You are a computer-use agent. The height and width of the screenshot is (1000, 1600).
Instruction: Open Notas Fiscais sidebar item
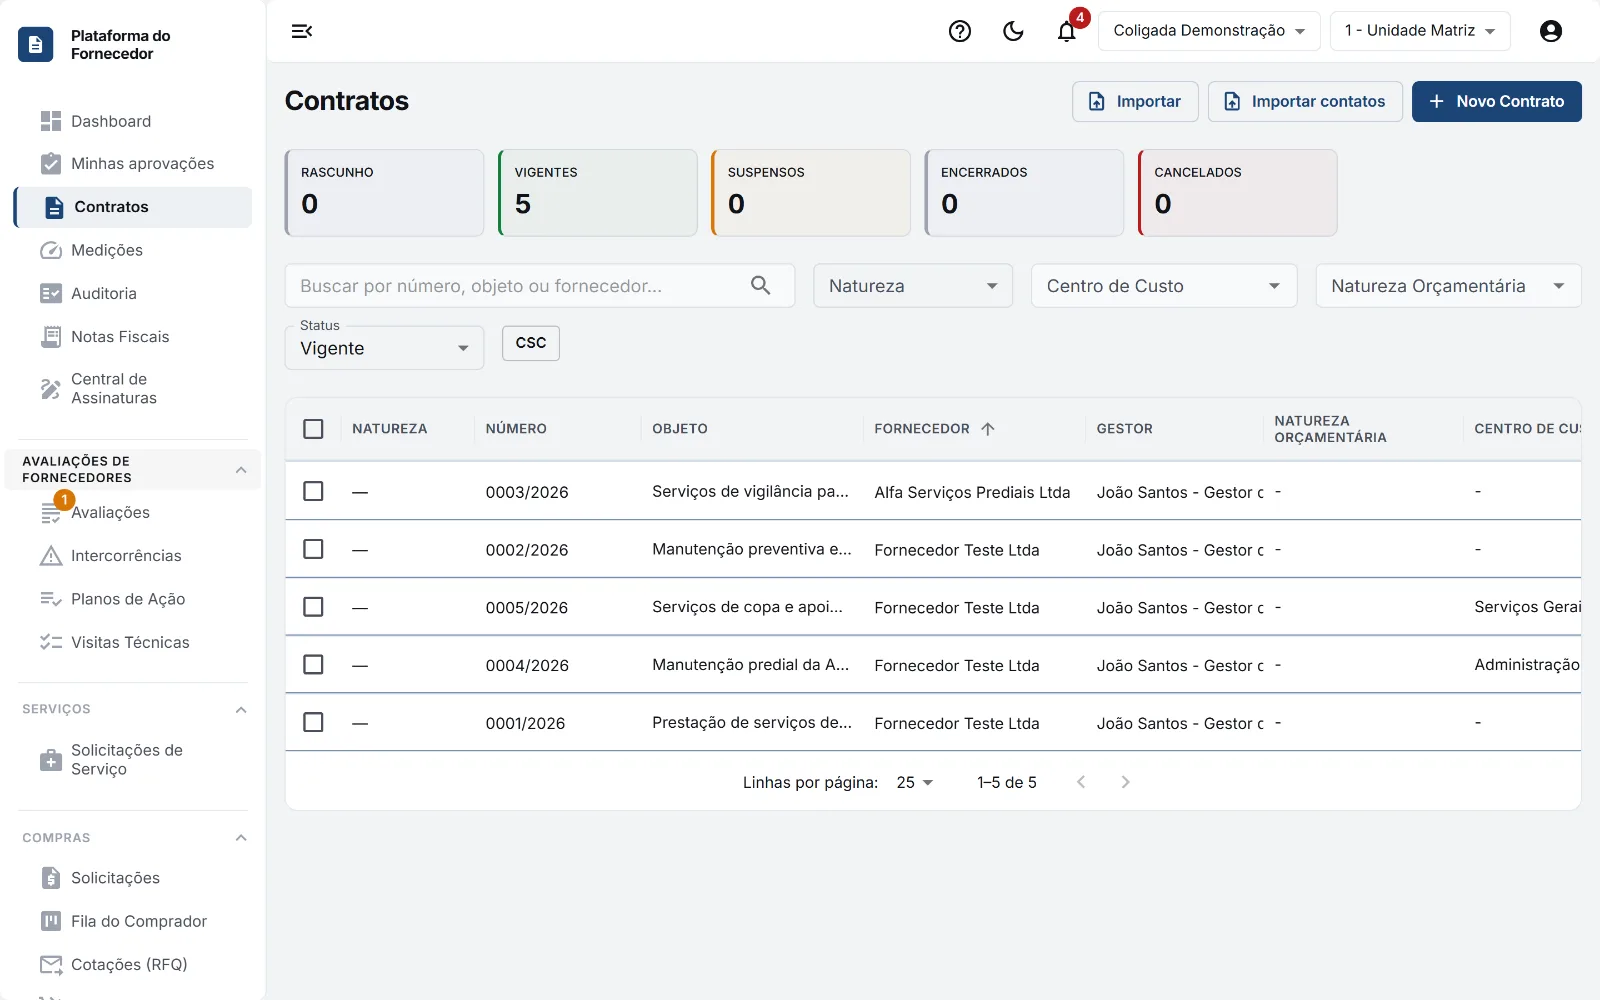(x=133, y=337)
